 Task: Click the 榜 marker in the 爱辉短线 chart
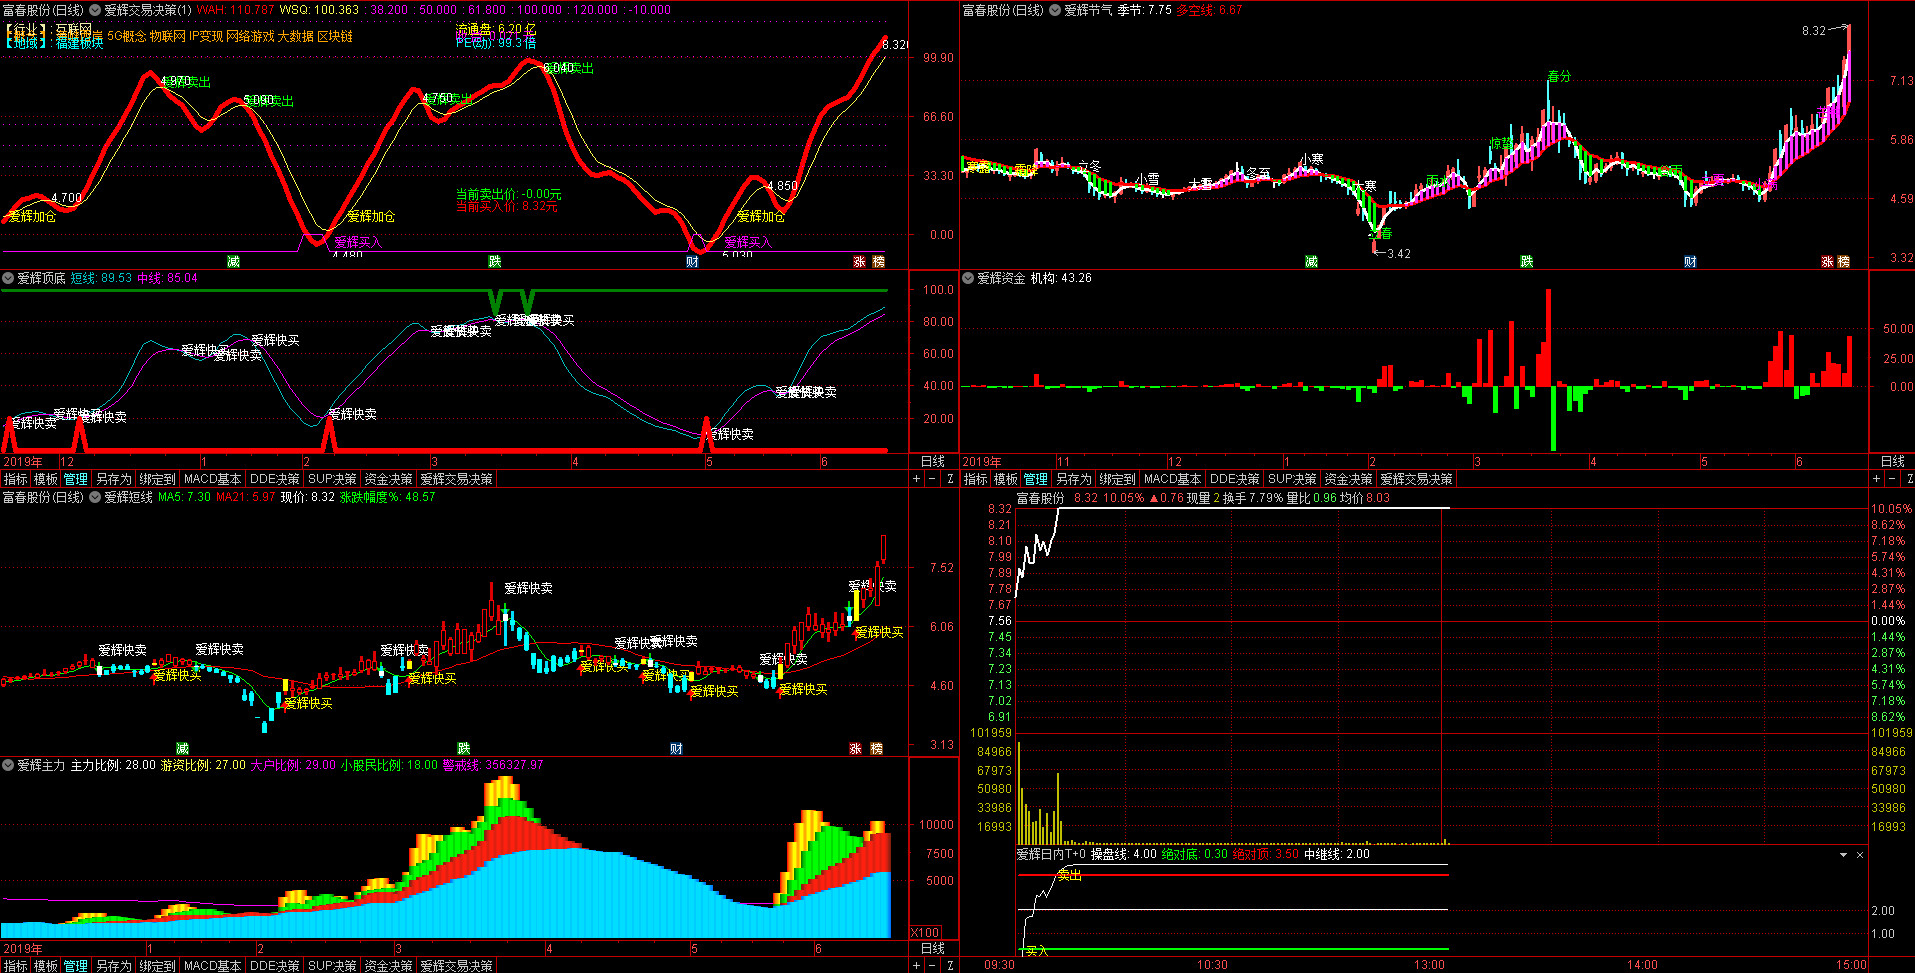876,748
